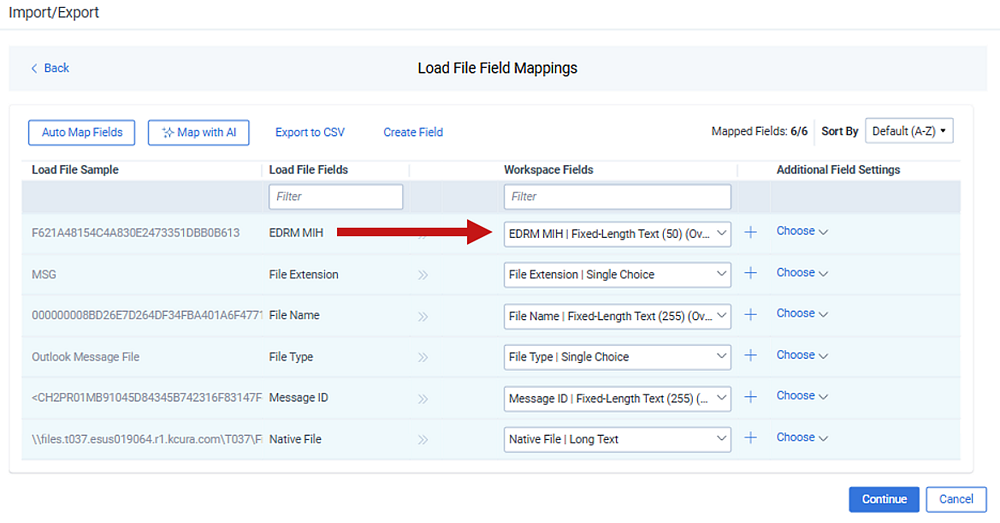Select the File Type load file field
This screenshot has width=1000, height=523.
coord(291,357)
